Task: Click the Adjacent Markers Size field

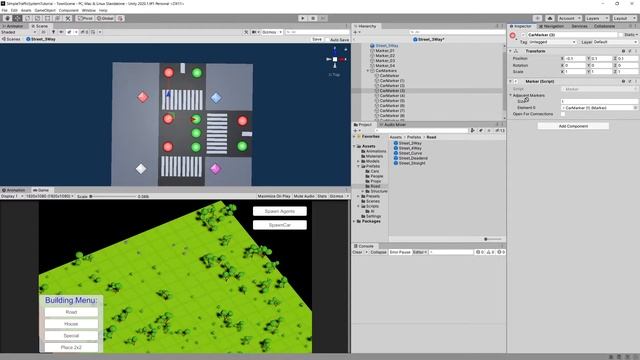Action: [x=599, y=101]
